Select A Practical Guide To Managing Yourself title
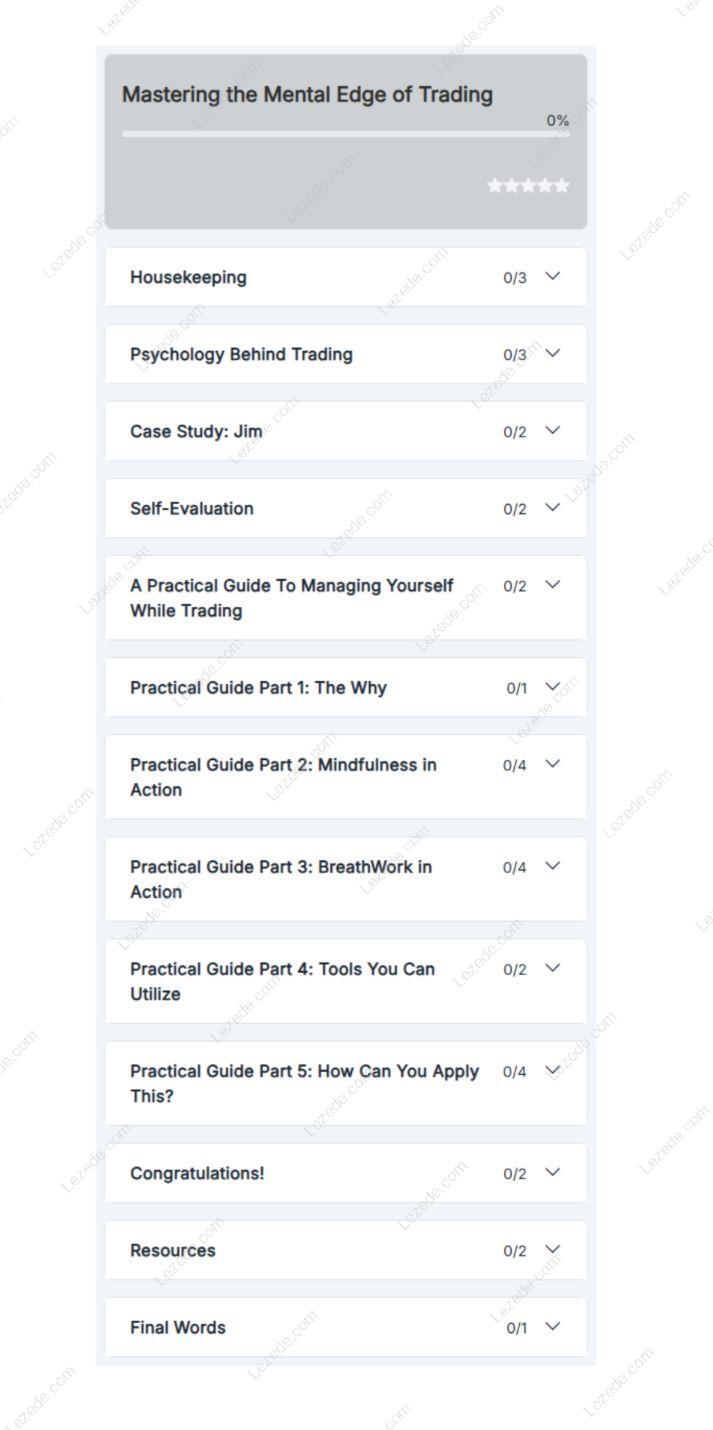Screen dimensions: 713x1430 click(x=291, y=598)
